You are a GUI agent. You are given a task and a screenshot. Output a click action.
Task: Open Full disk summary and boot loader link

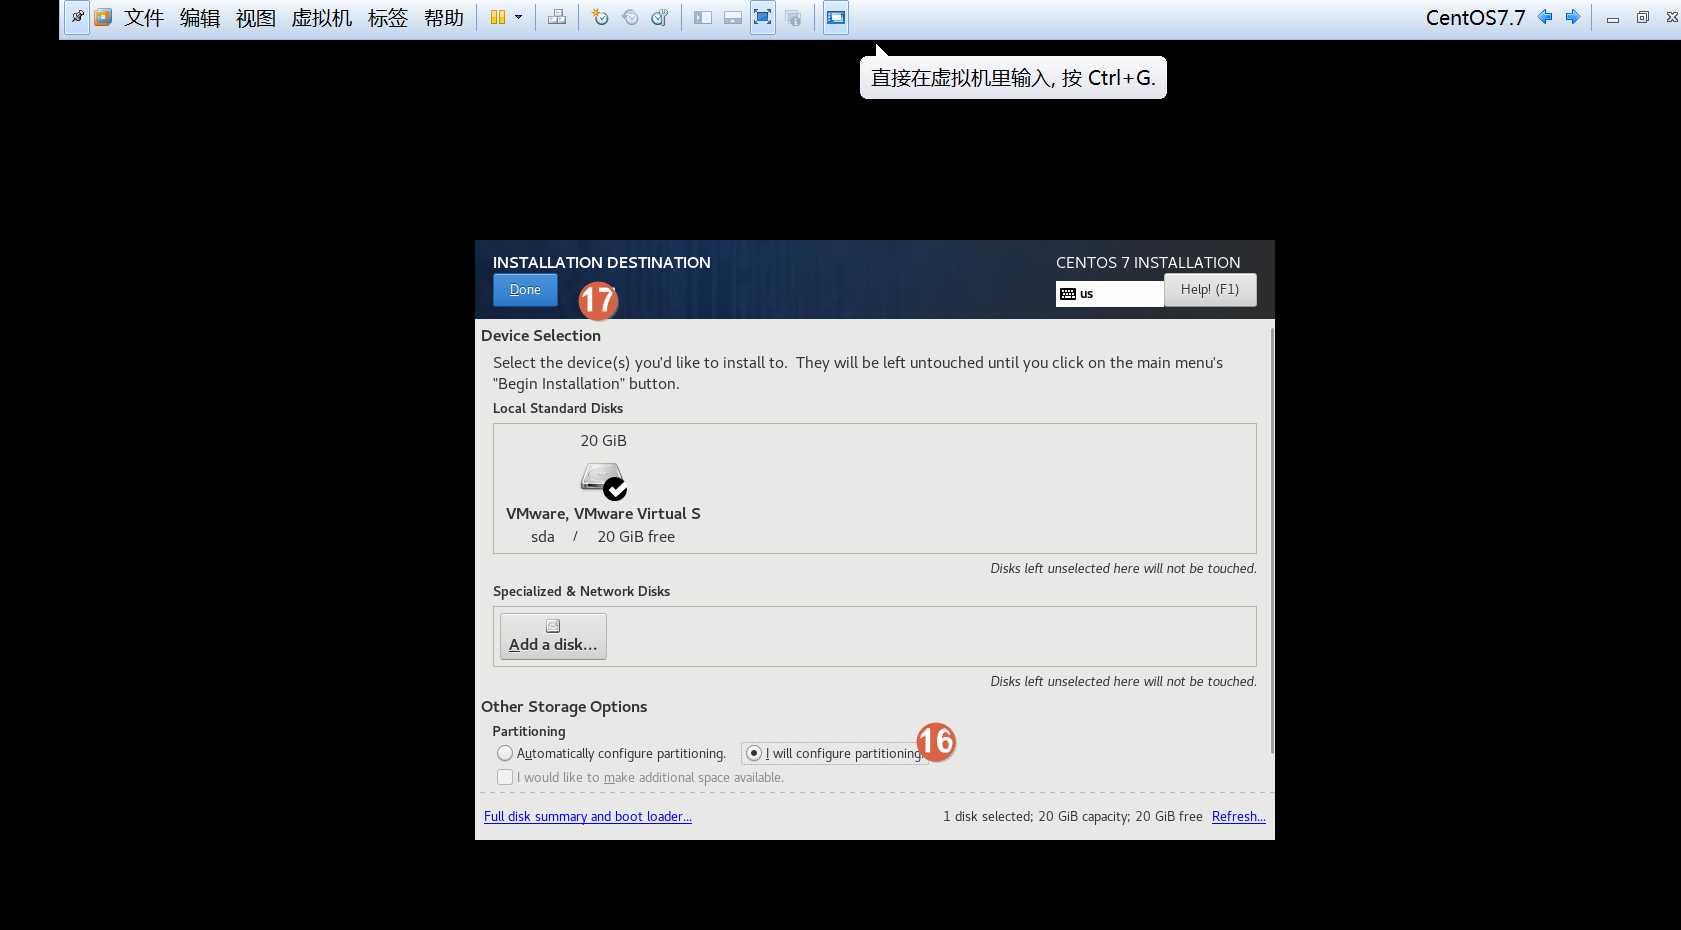coord(588,817)
